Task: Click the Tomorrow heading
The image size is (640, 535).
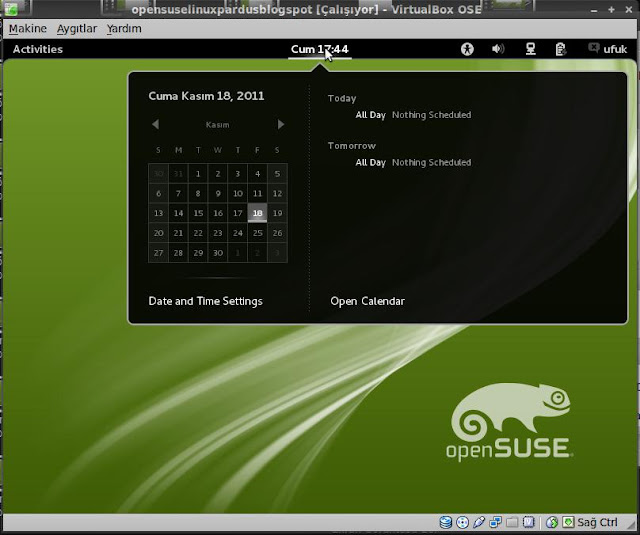Action: click(x=351, y=146)
